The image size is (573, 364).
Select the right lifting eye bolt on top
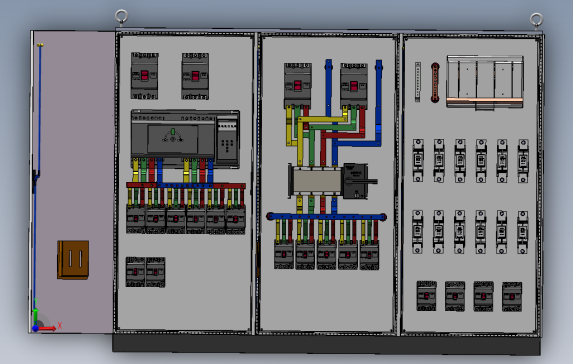536,20
